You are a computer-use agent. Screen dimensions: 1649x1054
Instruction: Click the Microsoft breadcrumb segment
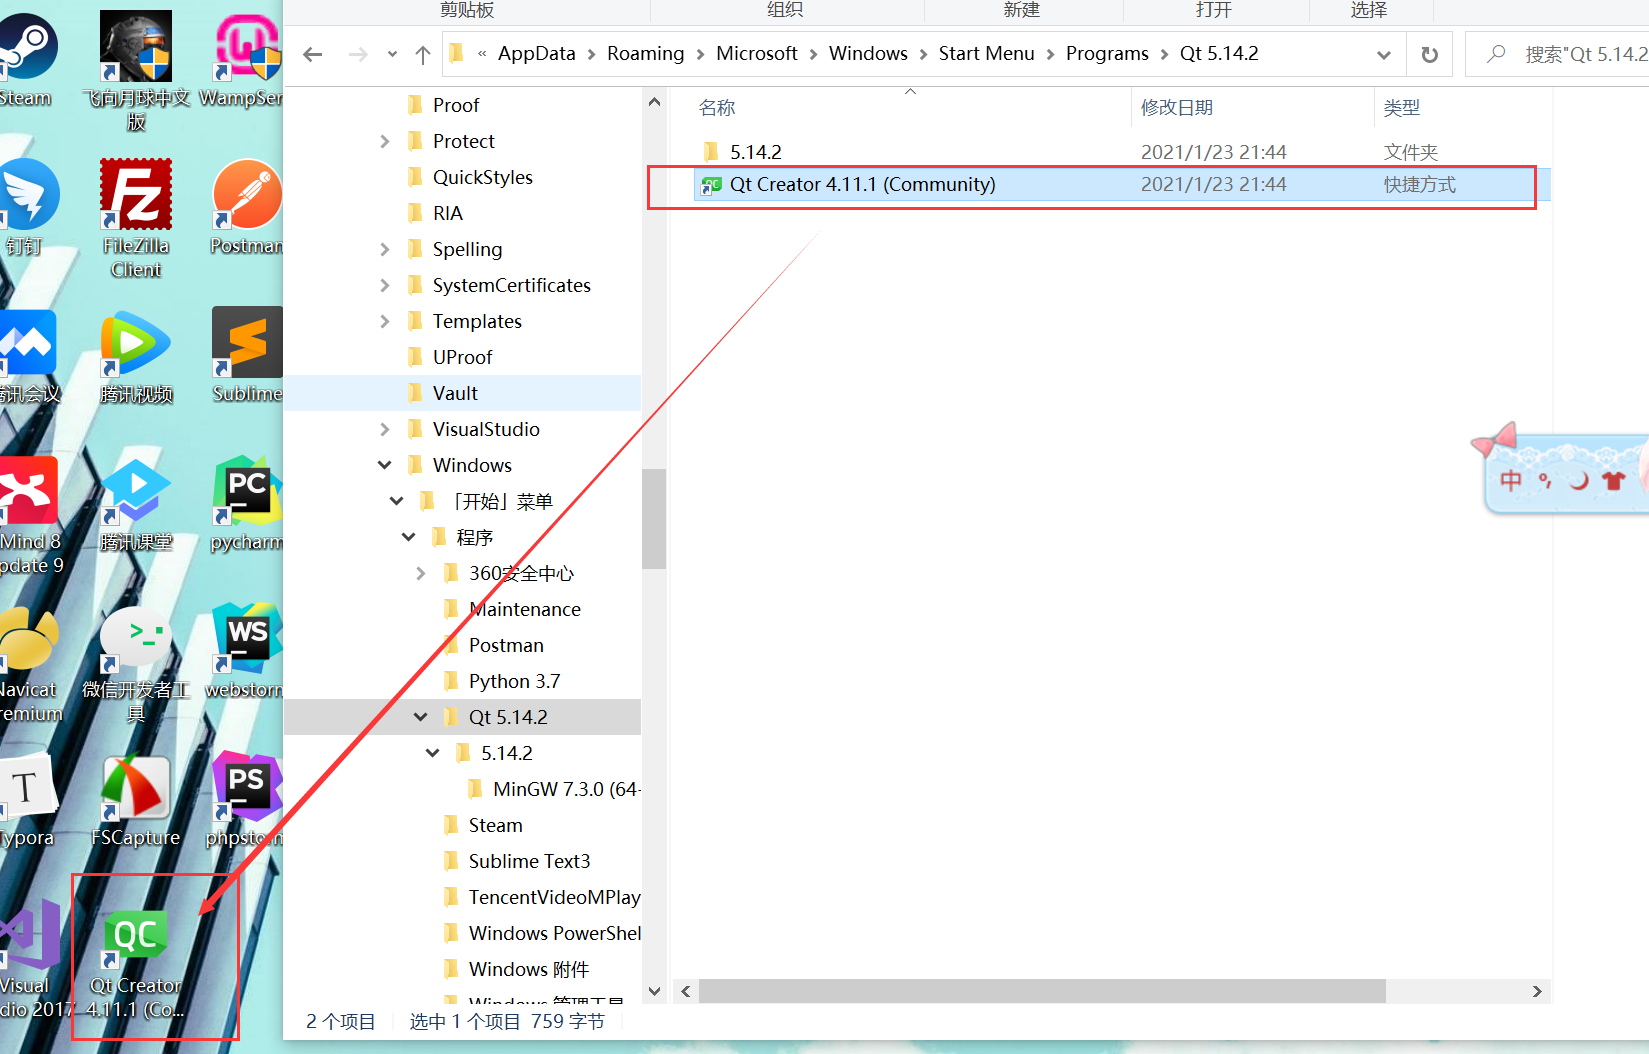point(757,54)
